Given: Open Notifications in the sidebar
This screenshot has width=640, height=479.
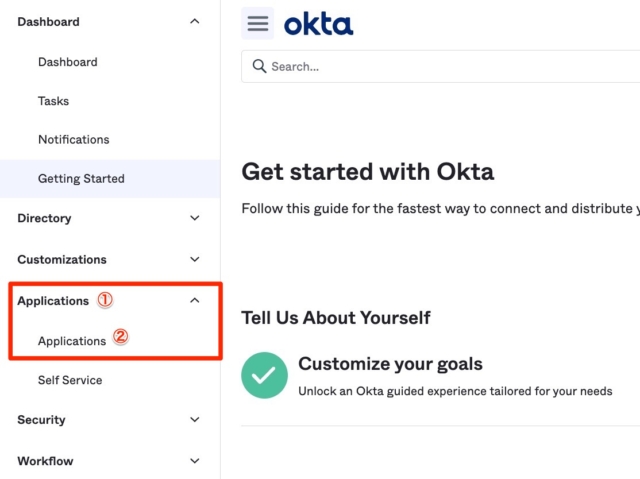Looking at the screenshot, I should coord(73,140).
